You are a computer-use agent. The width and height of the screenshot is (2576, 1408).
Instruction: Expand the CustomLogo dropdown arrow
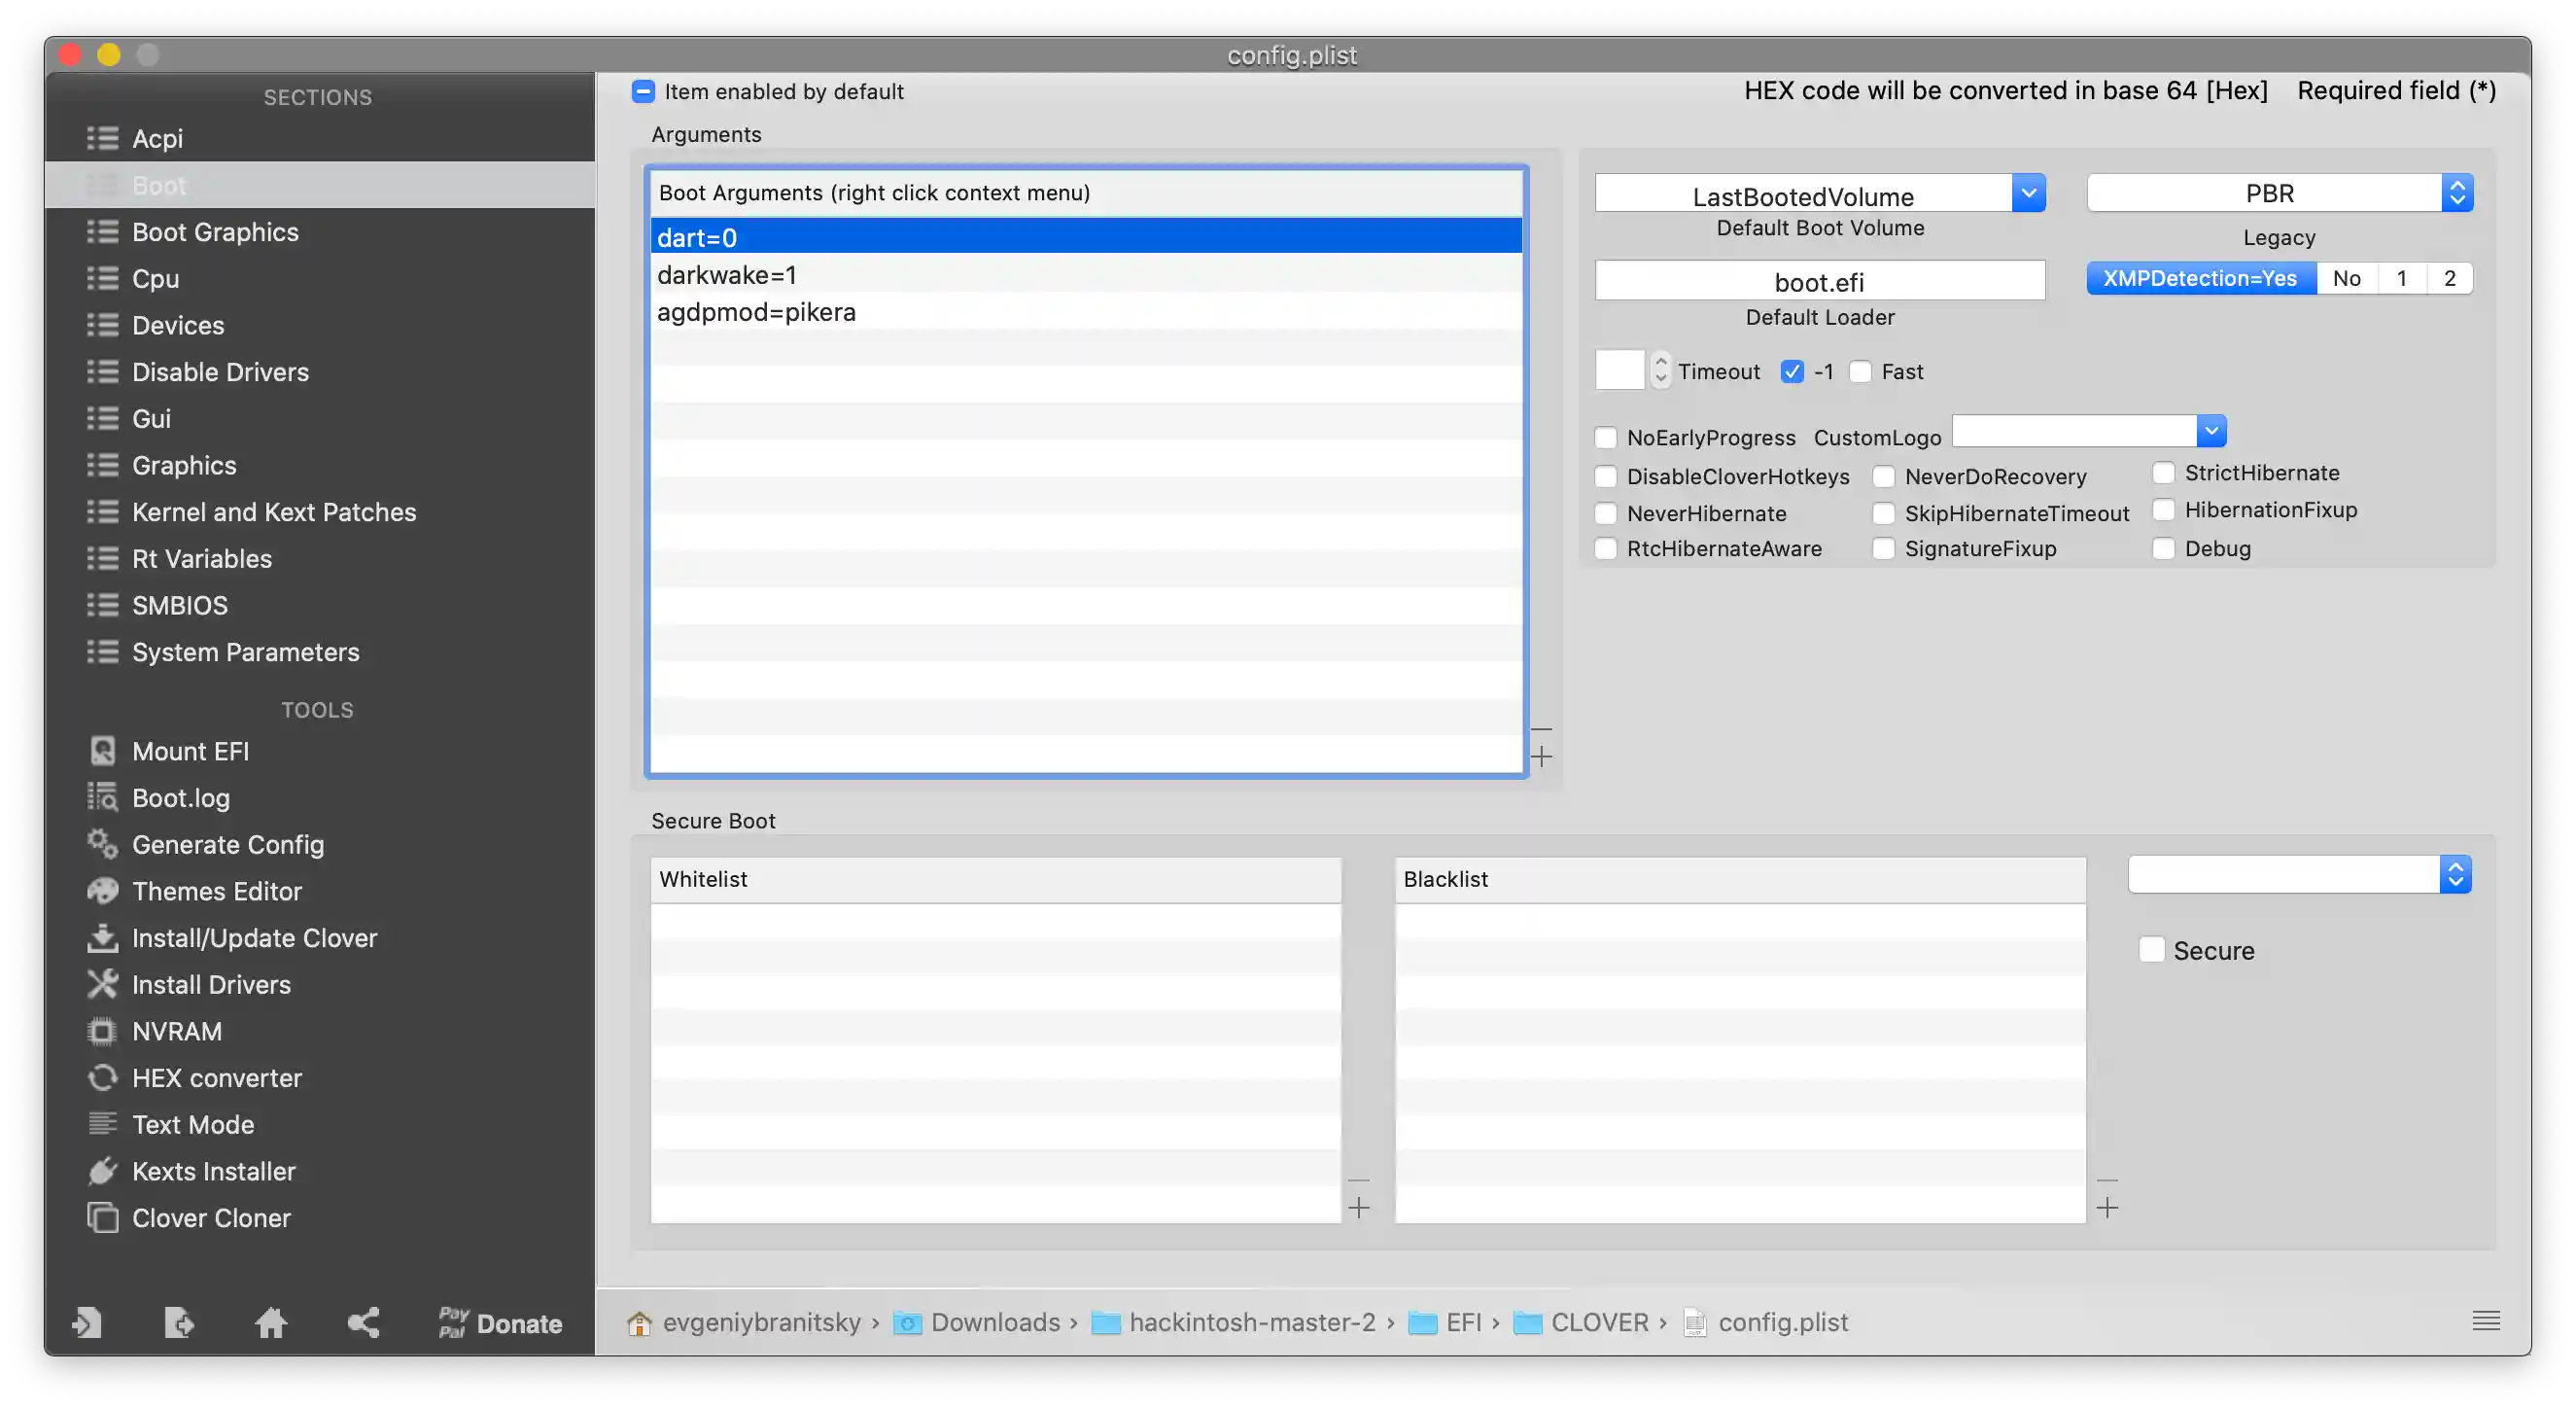click(2211, 432)
